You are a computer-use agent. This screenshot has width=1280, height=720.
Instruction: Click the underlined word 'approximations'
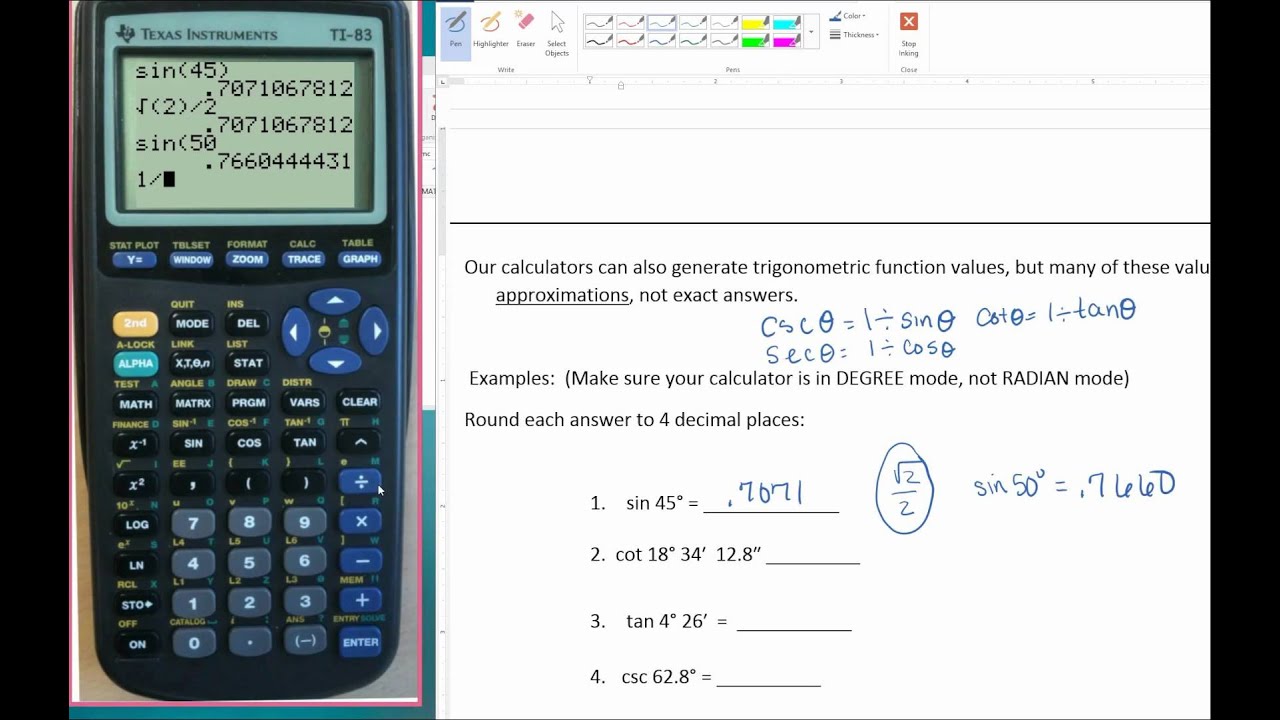coord(562,296)
